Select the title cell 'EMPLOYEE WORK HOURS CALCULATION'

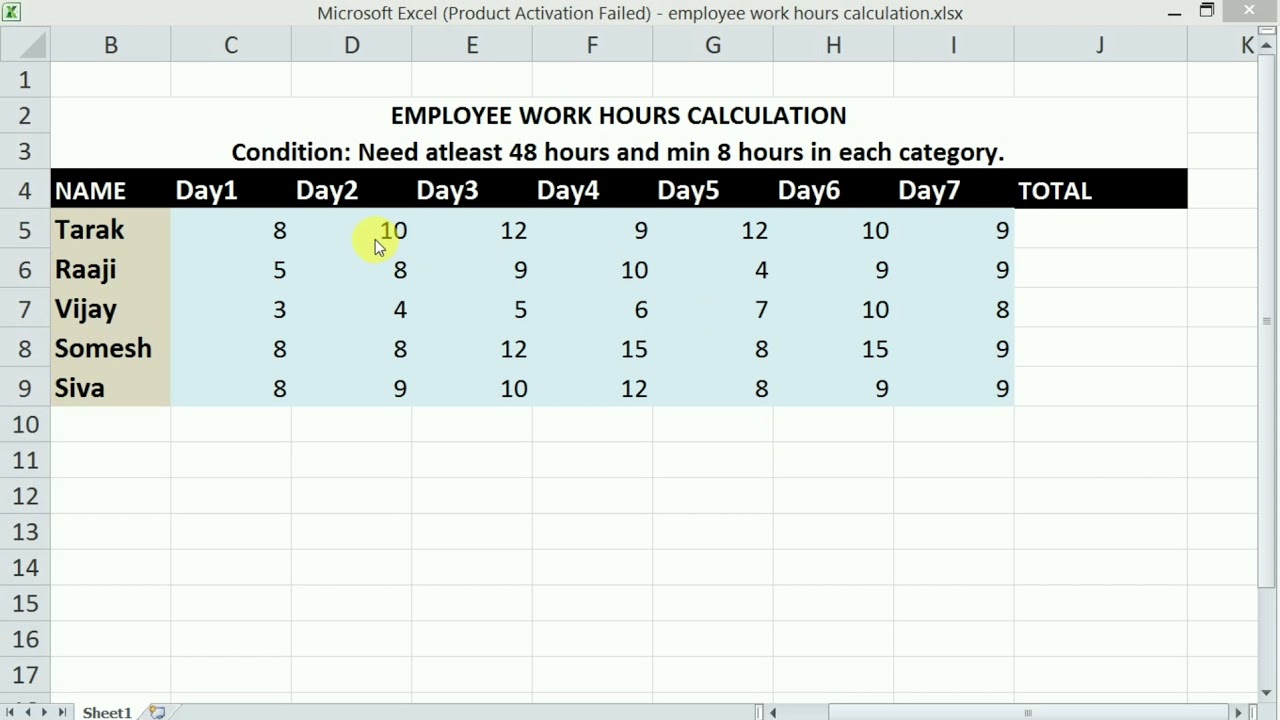[618, 115]
